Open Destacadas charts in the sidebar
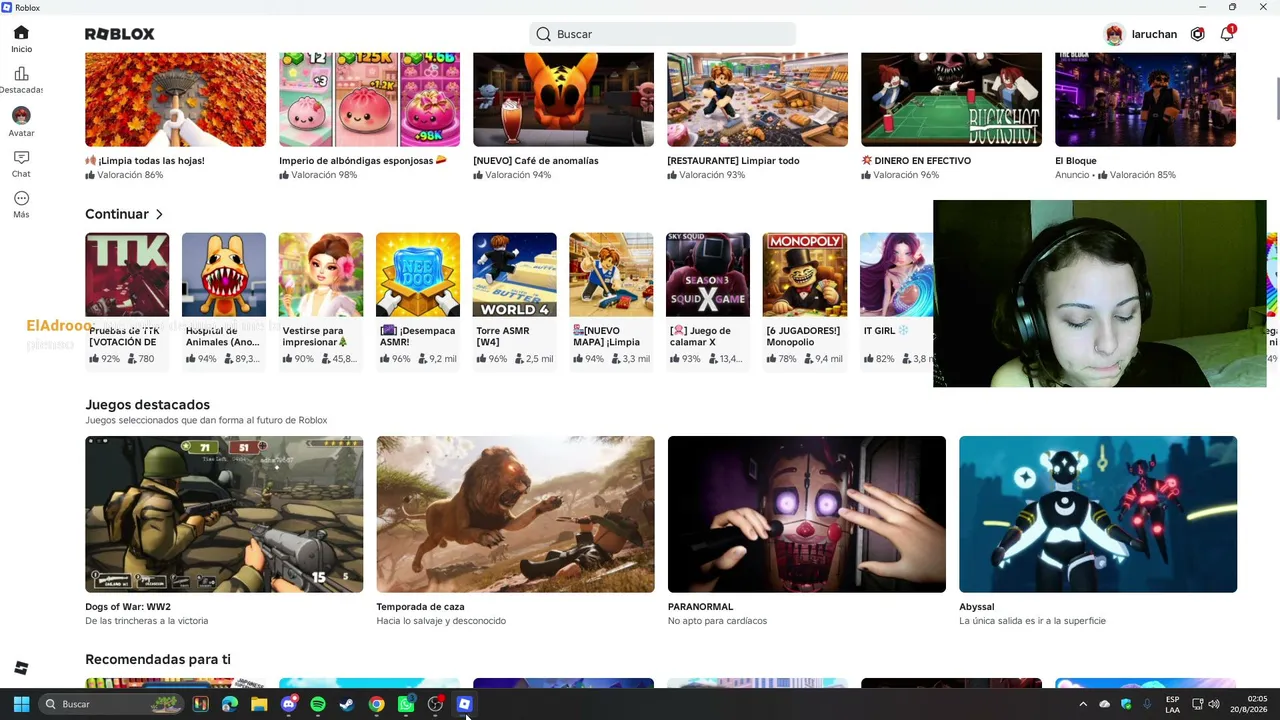The height and width of the screenshot is (720, 1280). click(21, 80)
